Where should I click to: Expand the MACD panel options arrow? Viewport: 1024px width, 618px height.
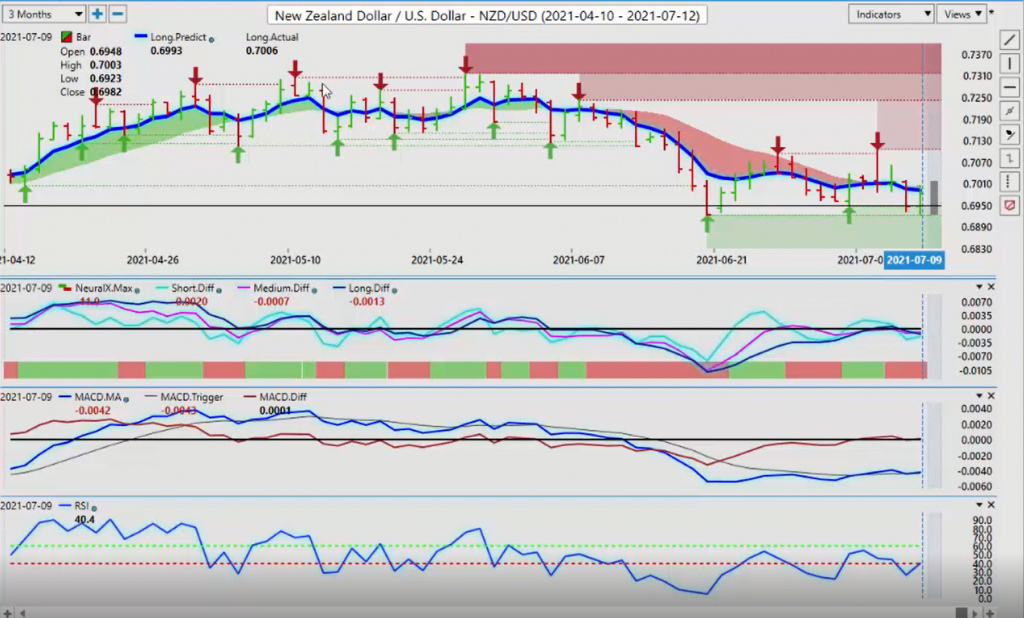click(979, 396)
